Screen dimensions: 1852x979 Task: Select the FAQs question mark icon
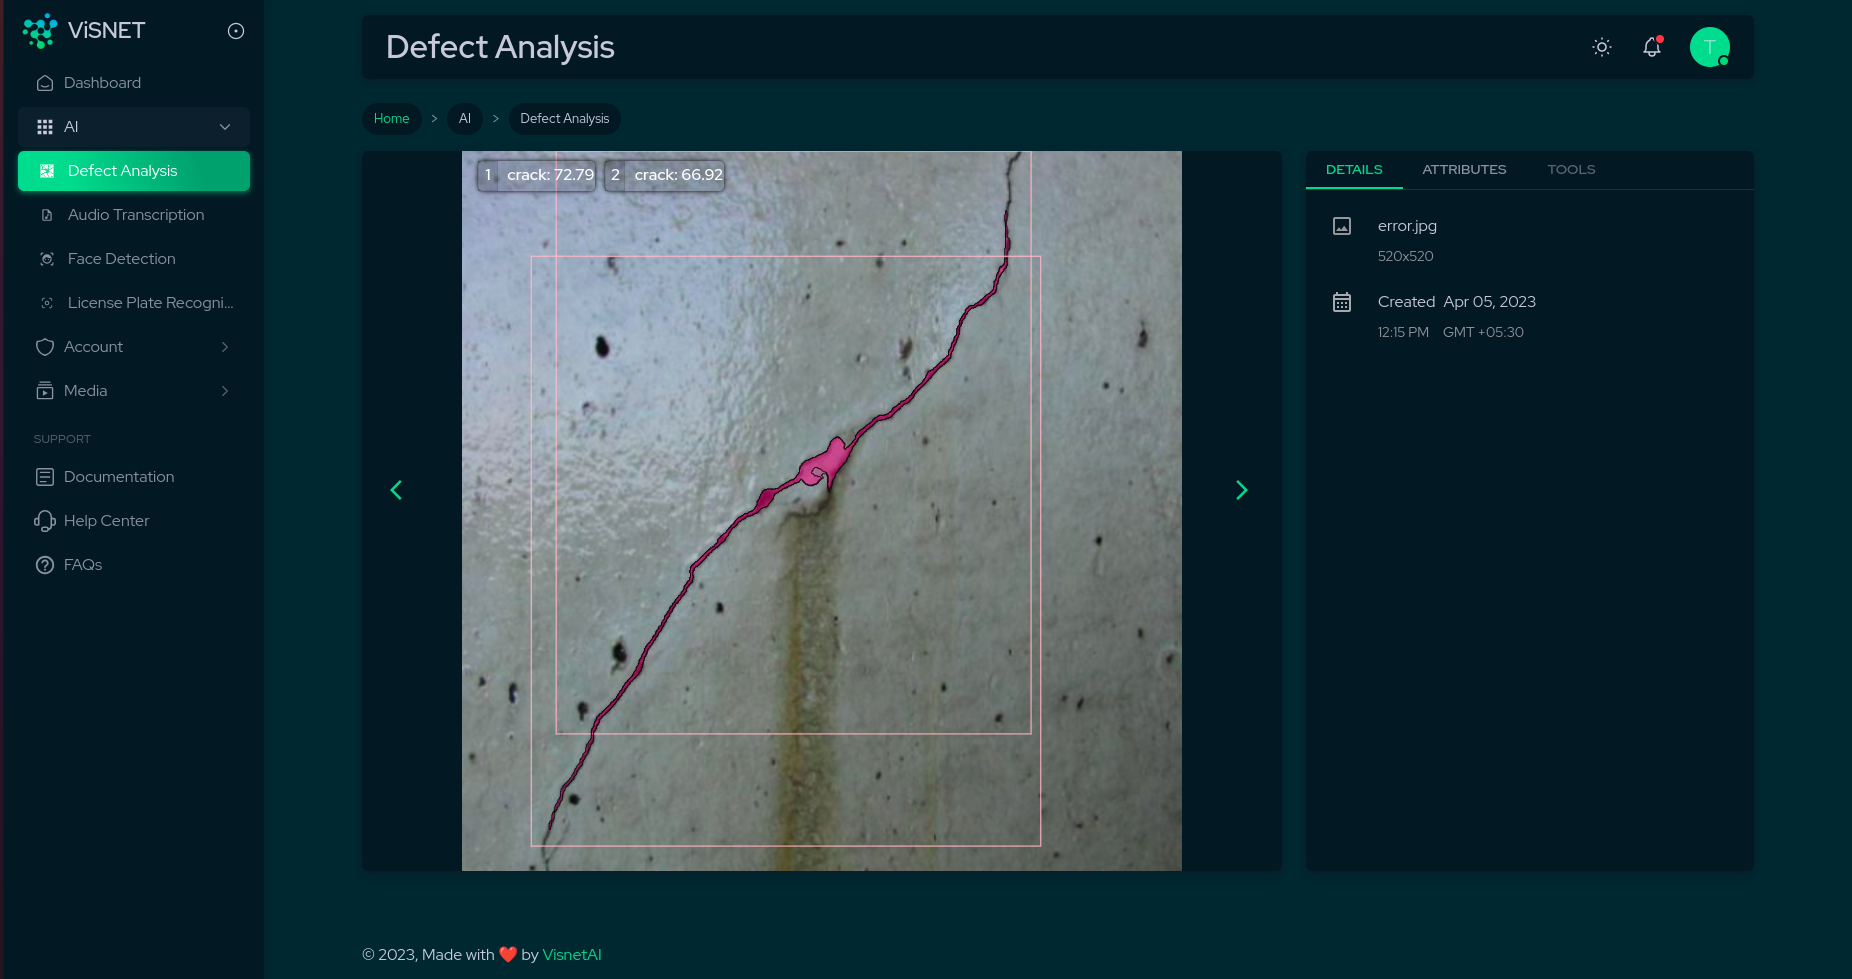[45, 564]
